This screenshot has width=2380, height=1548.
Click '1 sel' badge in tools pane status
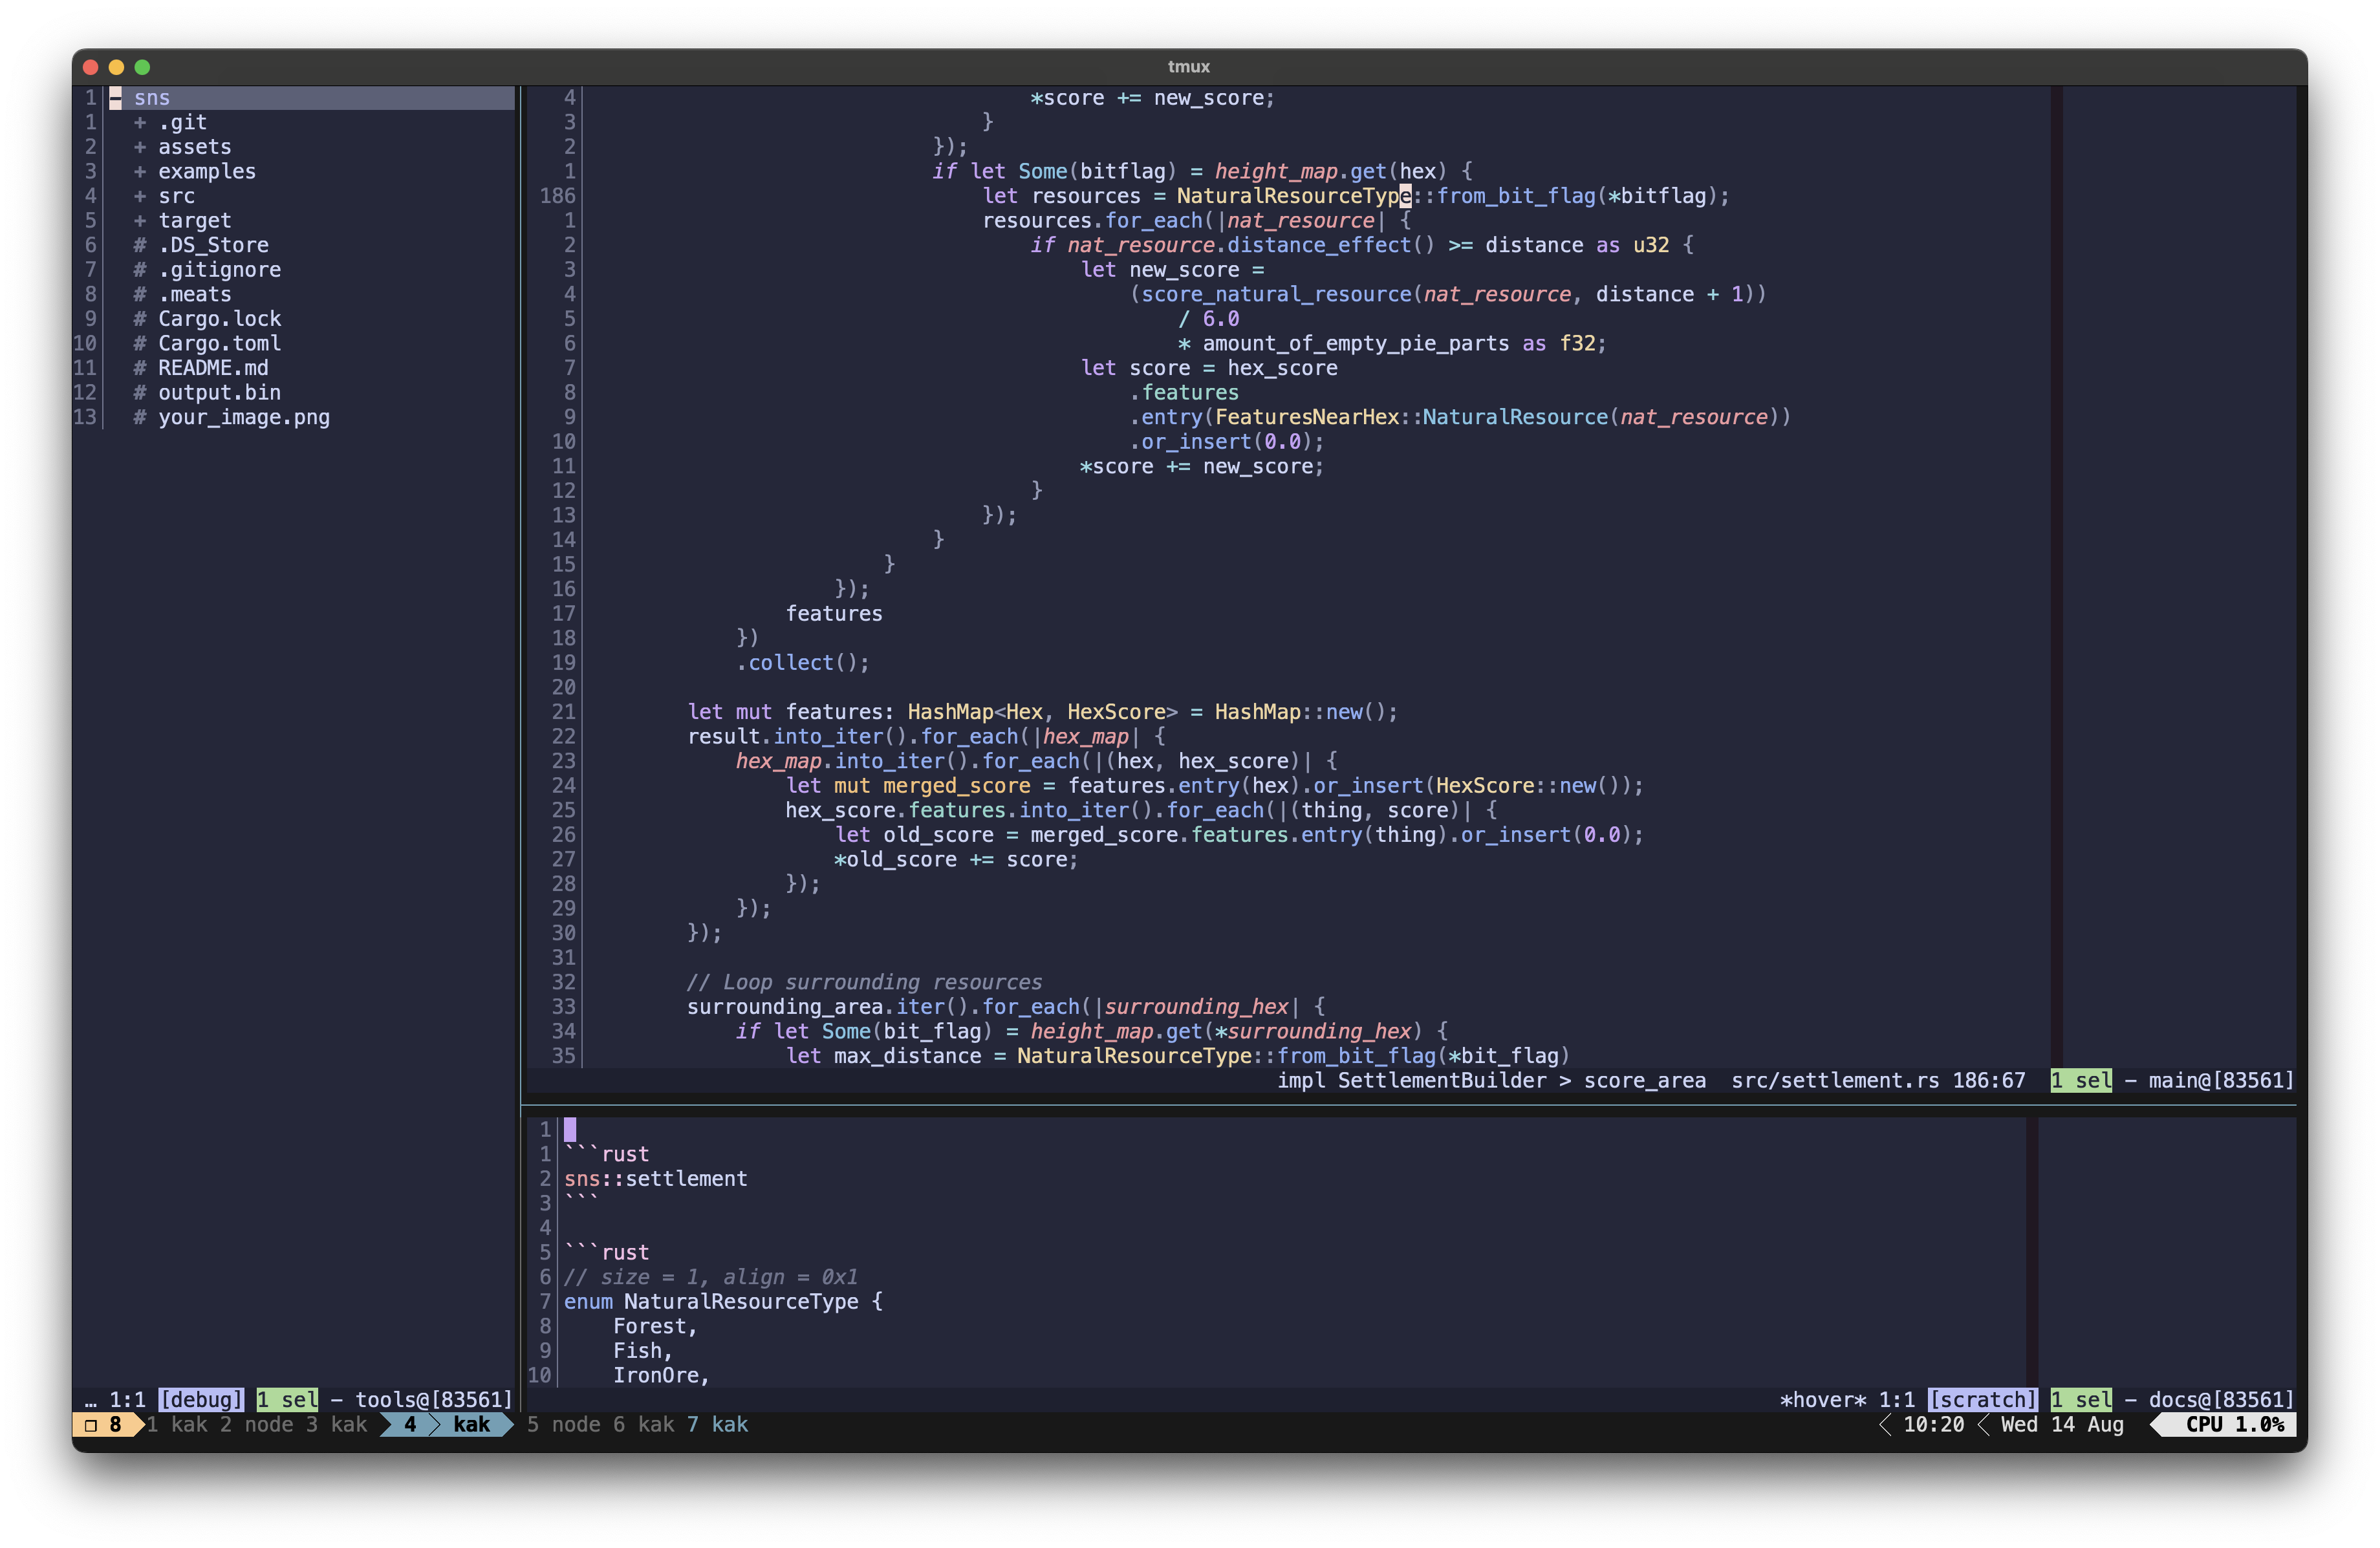[x=287, y=1399]
